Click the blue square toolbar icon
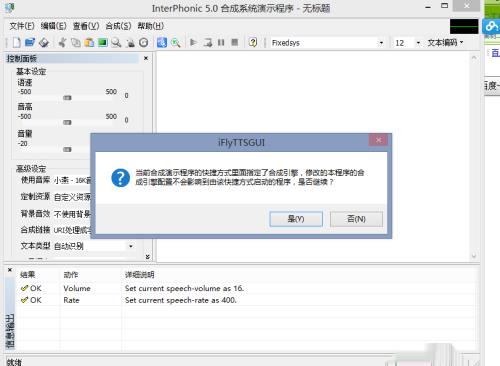 pyautogui.click(x=162, y=43)
